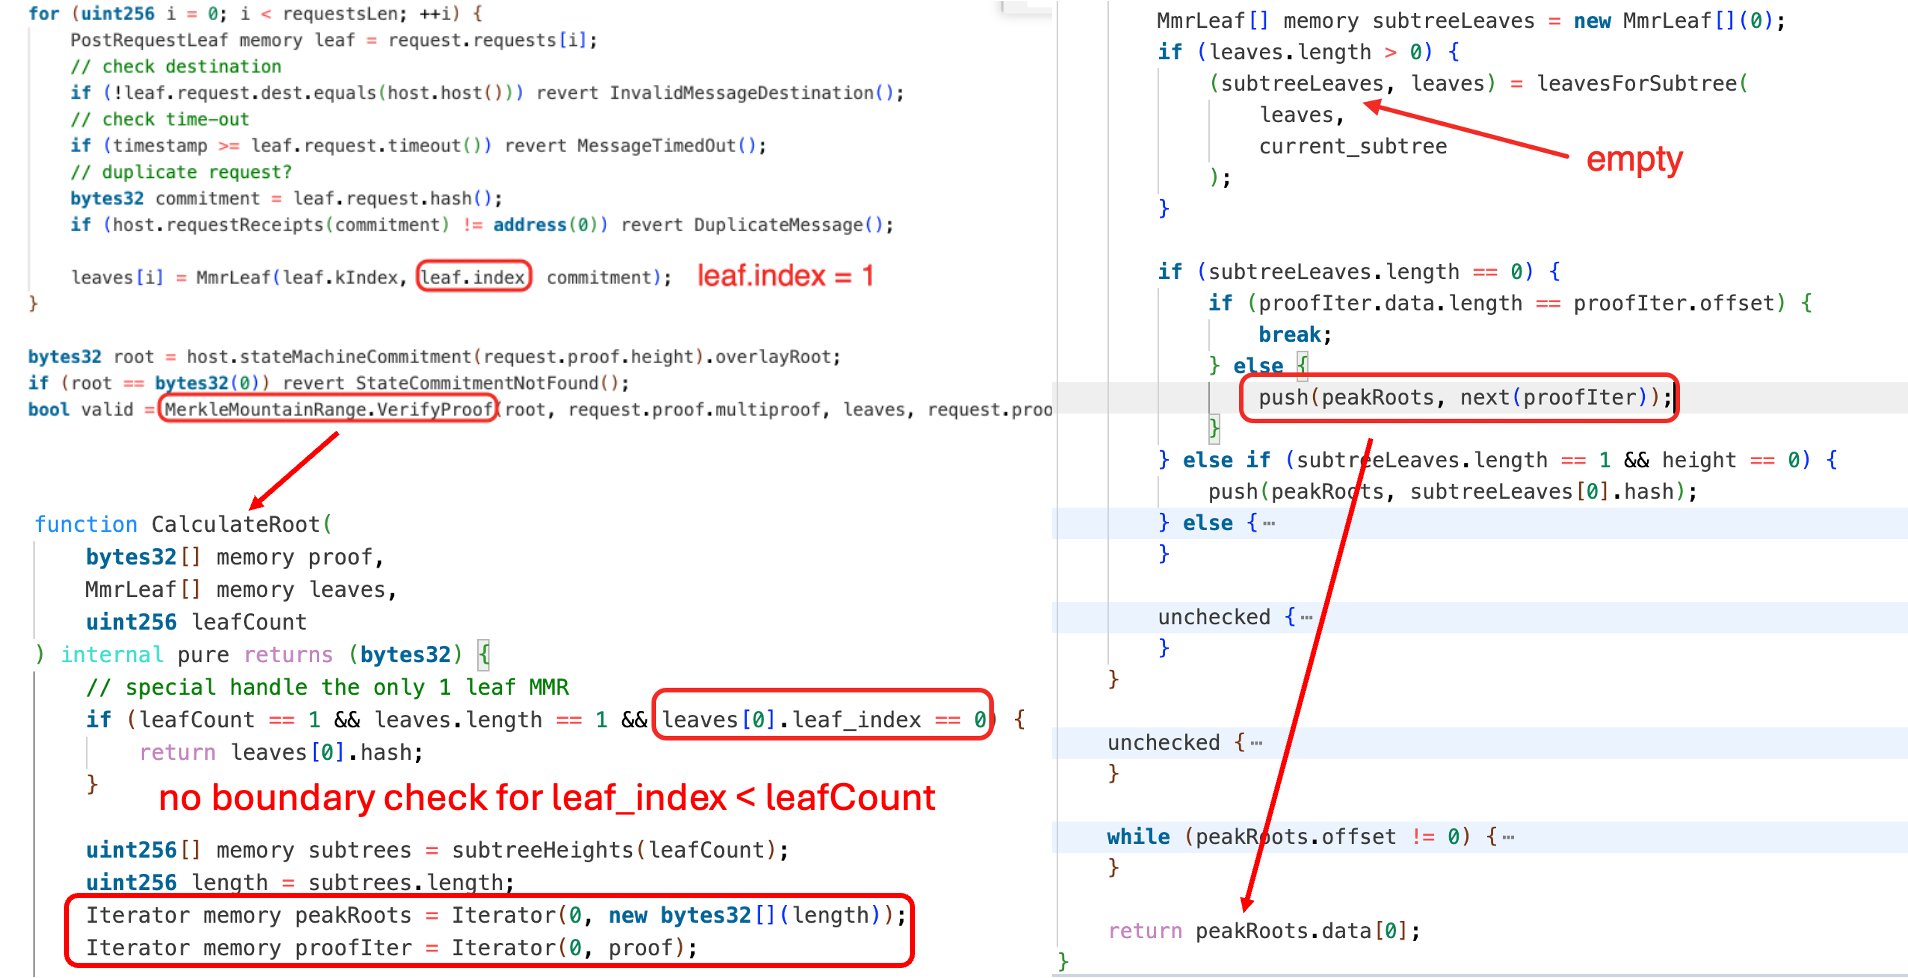Image resolution: width=1908 pixels, height=978 pixels.
Task: Click the revert DuplicateMessage() call
Action: (x=757, y=225)
